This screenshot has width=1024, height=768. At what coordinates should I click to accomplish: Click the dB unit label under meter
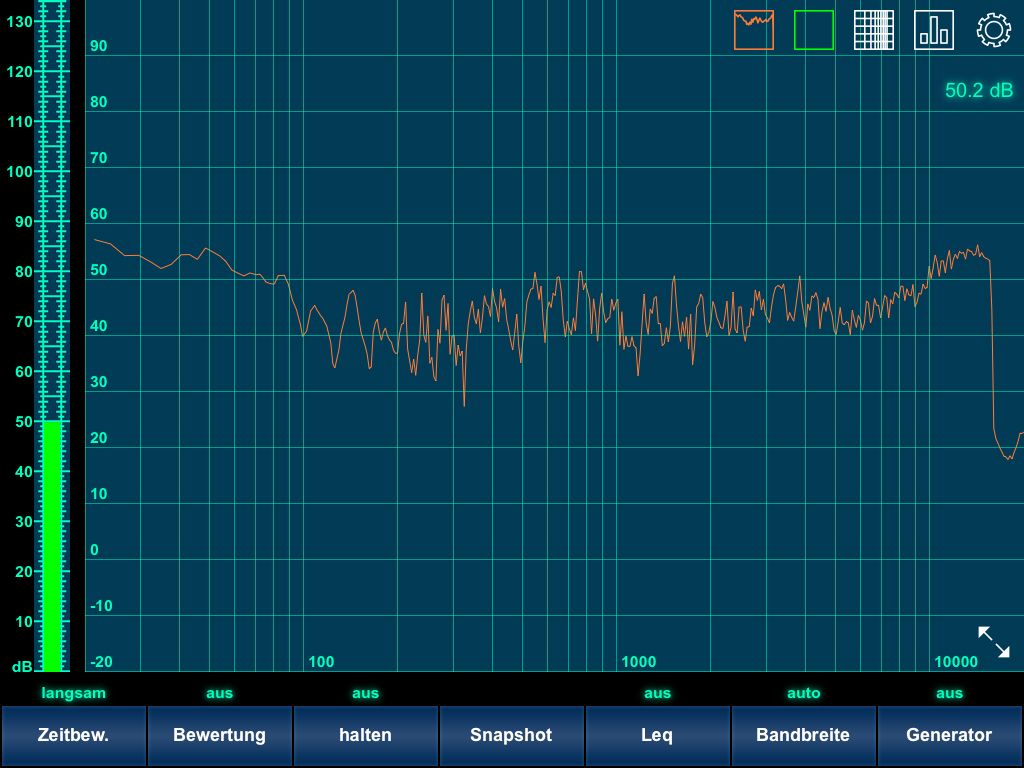pyautogui.click(x=22, y=666)
